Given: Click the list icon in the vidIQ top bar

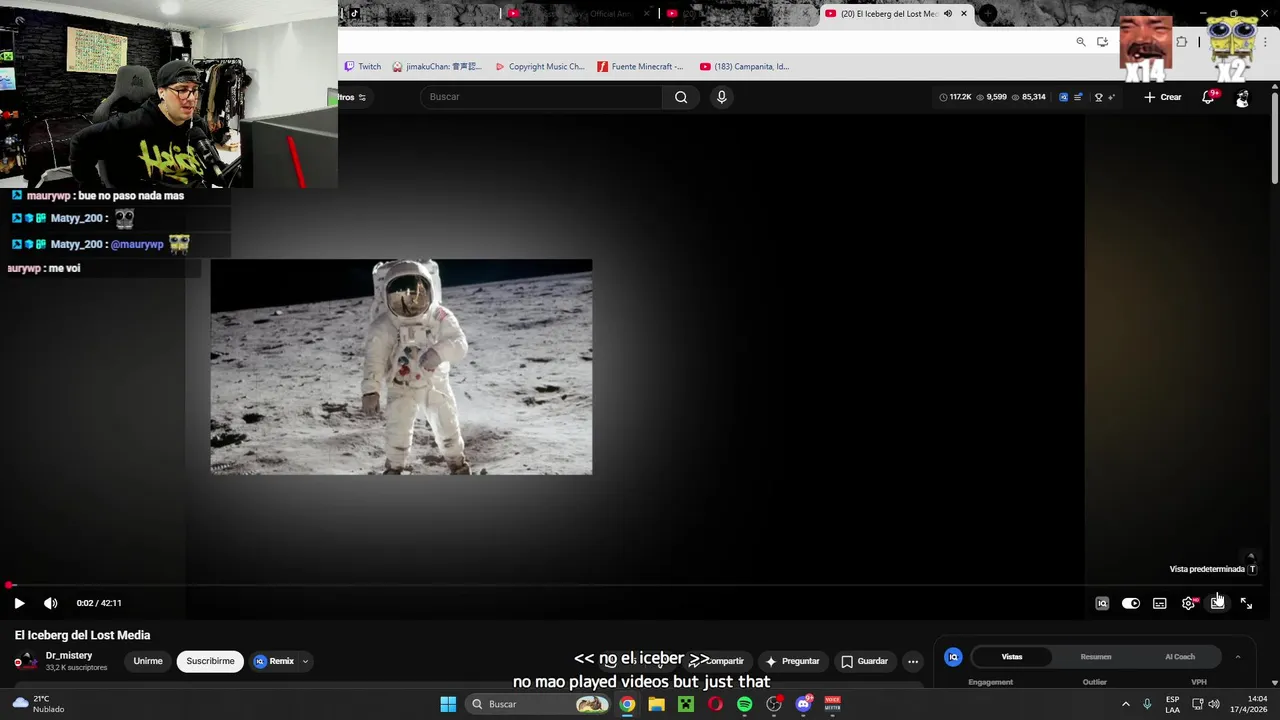Looking at the screenshot, I should [1078, 97].
